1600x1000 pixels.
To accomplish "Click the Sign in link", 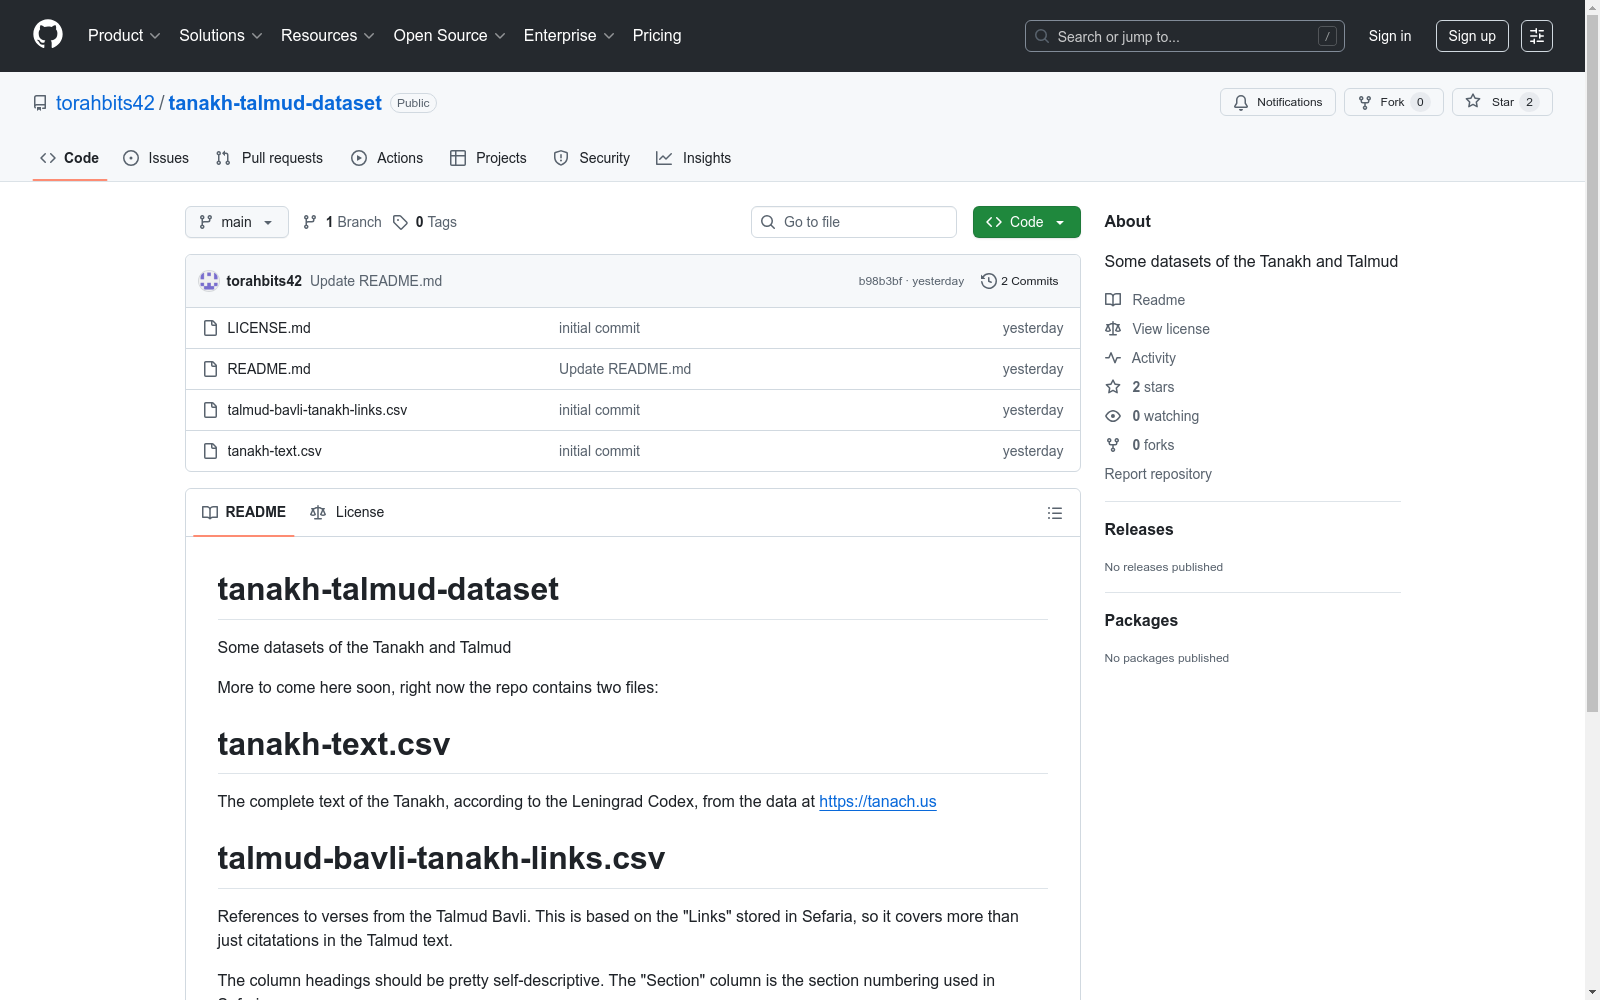I will point(1390,36).
